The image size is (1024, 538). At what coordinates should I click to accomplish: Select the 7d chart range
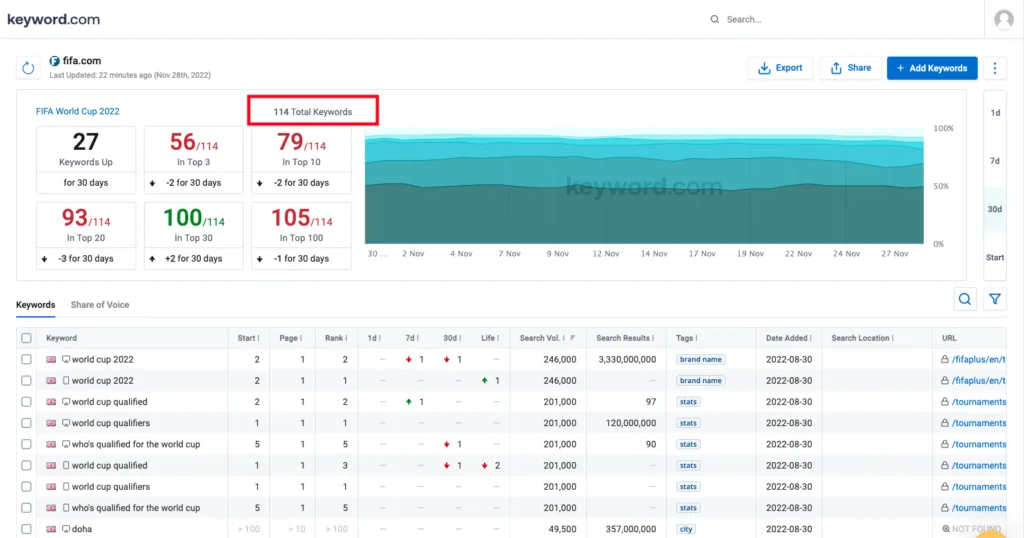click(994, 161)
